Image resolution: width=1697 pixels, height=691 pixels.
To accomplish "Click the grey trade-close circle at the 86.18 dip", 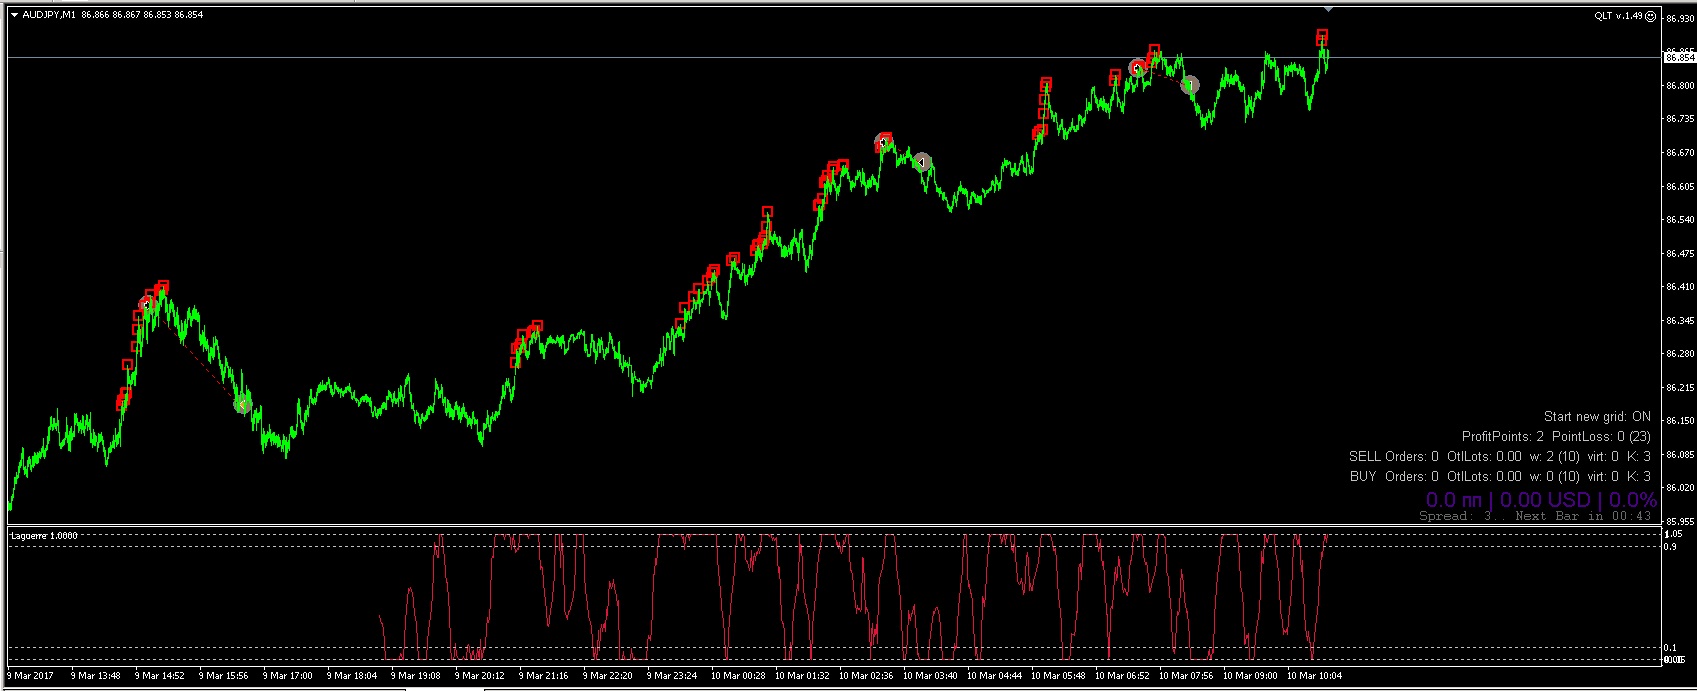I will pyautogui.click(x=243, y=404).
